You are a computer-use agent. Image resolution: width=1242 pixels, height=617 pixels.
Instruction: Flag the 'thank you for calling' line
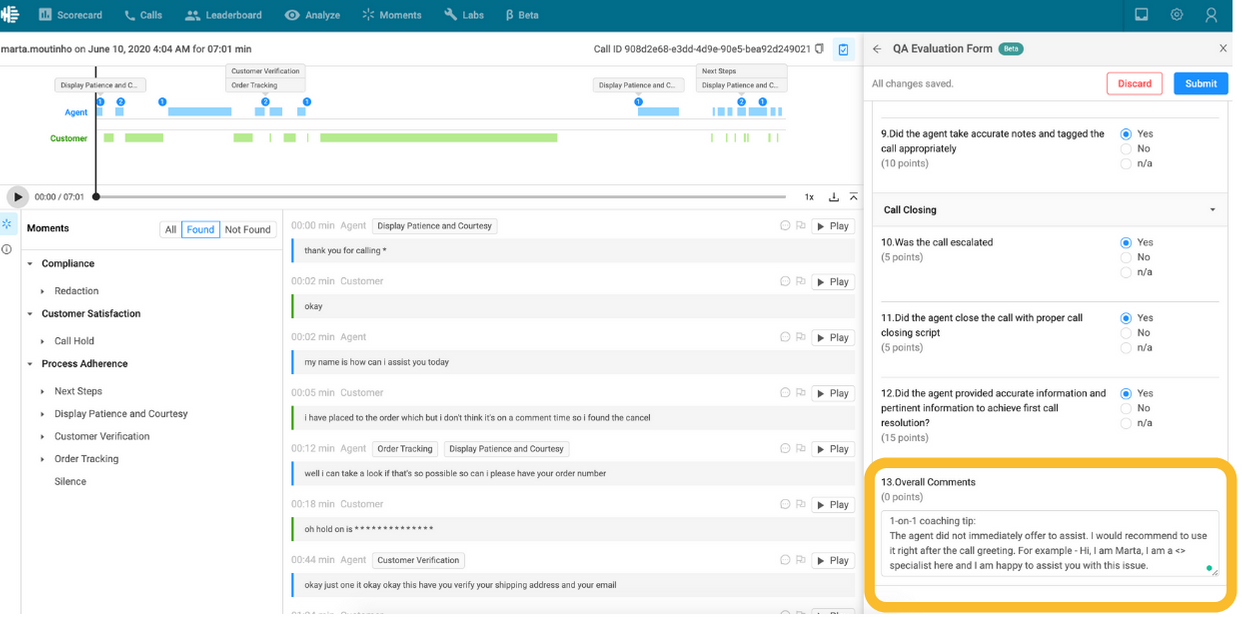click(x=800, y=226)
